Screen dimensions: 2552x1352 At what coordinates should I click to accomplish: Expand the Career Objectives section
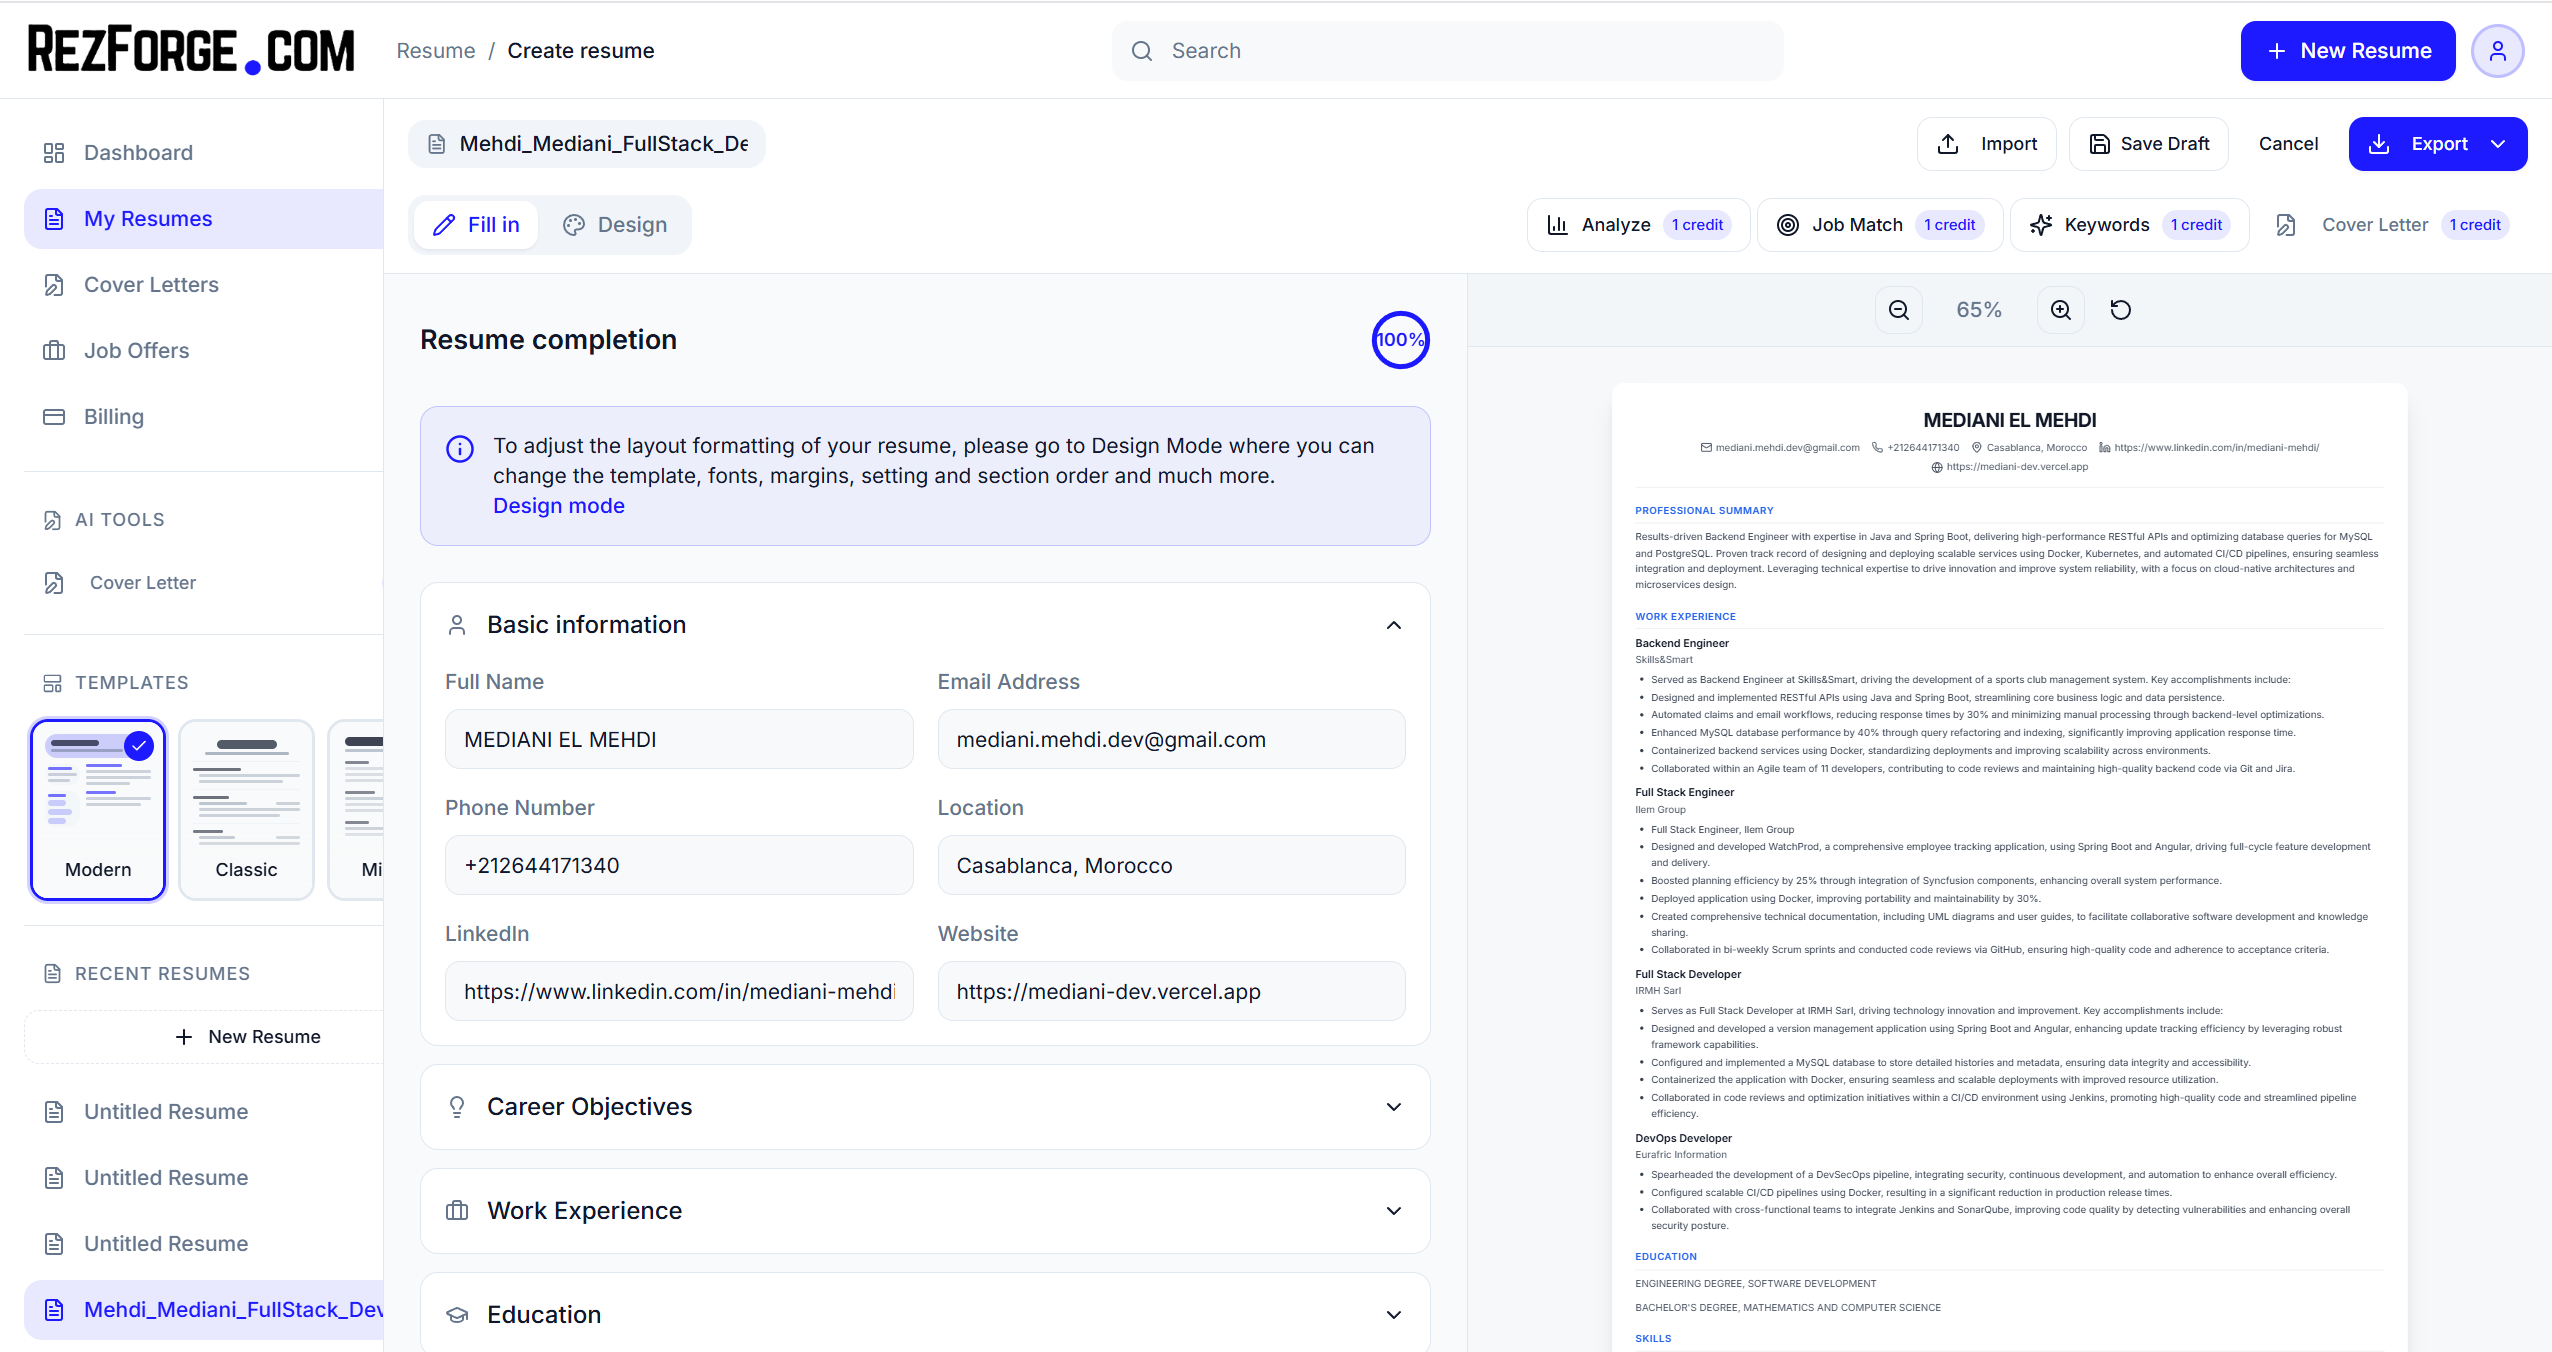(1393, 1107)
